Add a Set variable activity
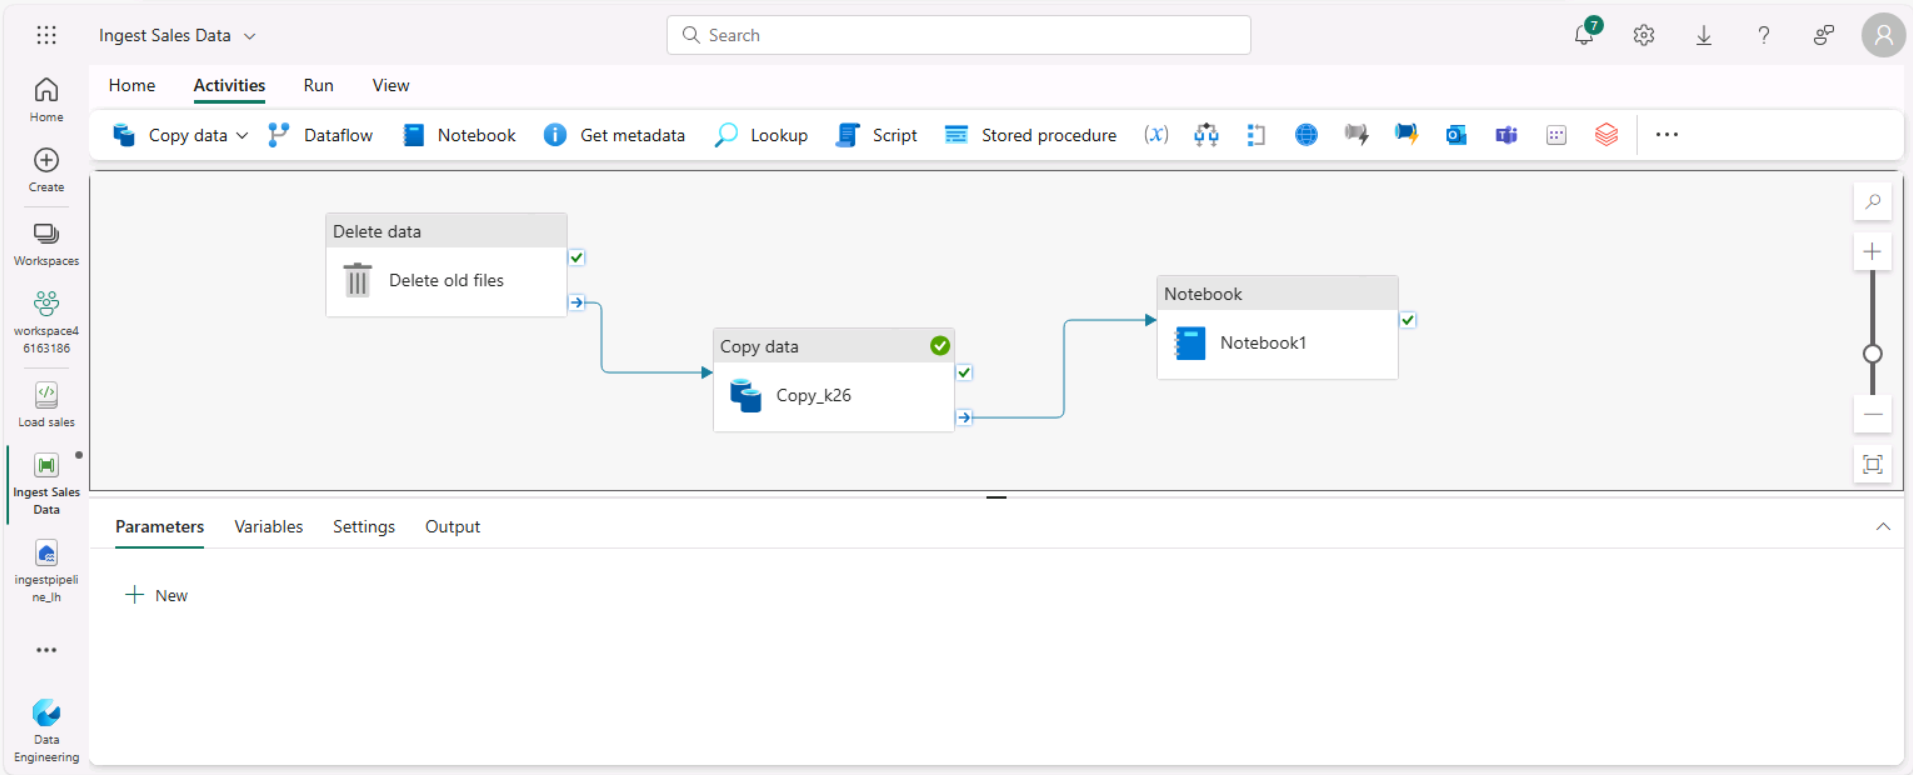Viewport: 1913px width, 775px height. pos(1156,135)
